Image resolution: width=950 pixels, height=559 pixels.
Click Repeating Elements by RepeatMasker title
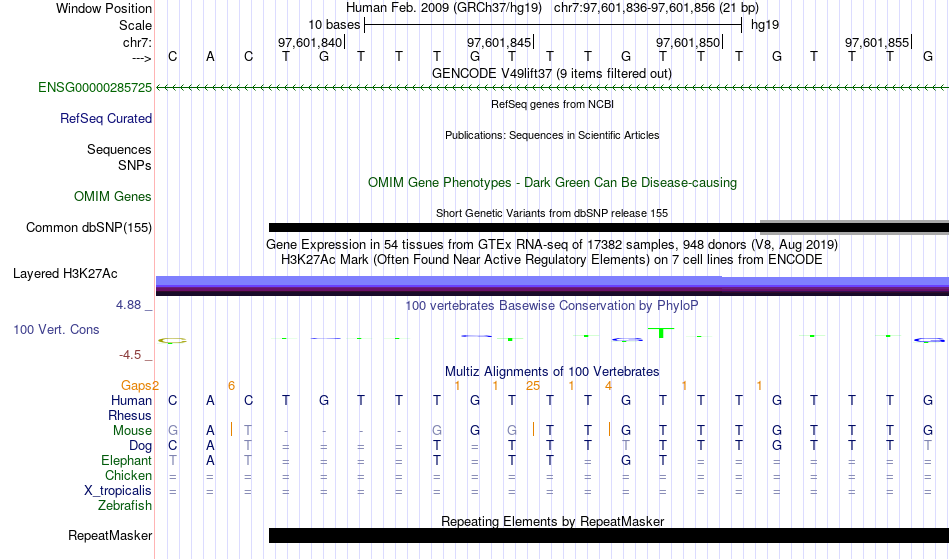tap(553, 521)
